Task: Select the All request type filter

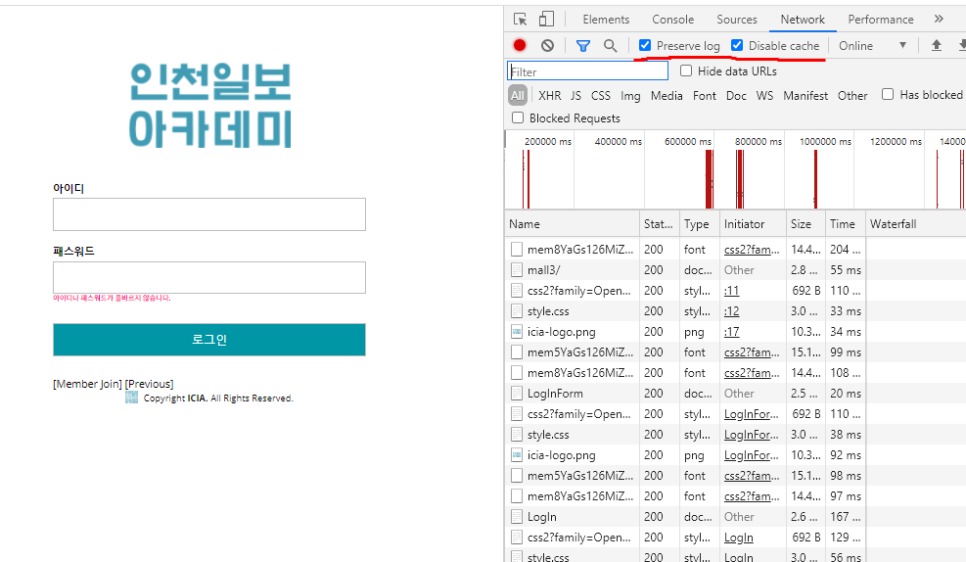Action: pyautogui.click(x=518, y=96)
